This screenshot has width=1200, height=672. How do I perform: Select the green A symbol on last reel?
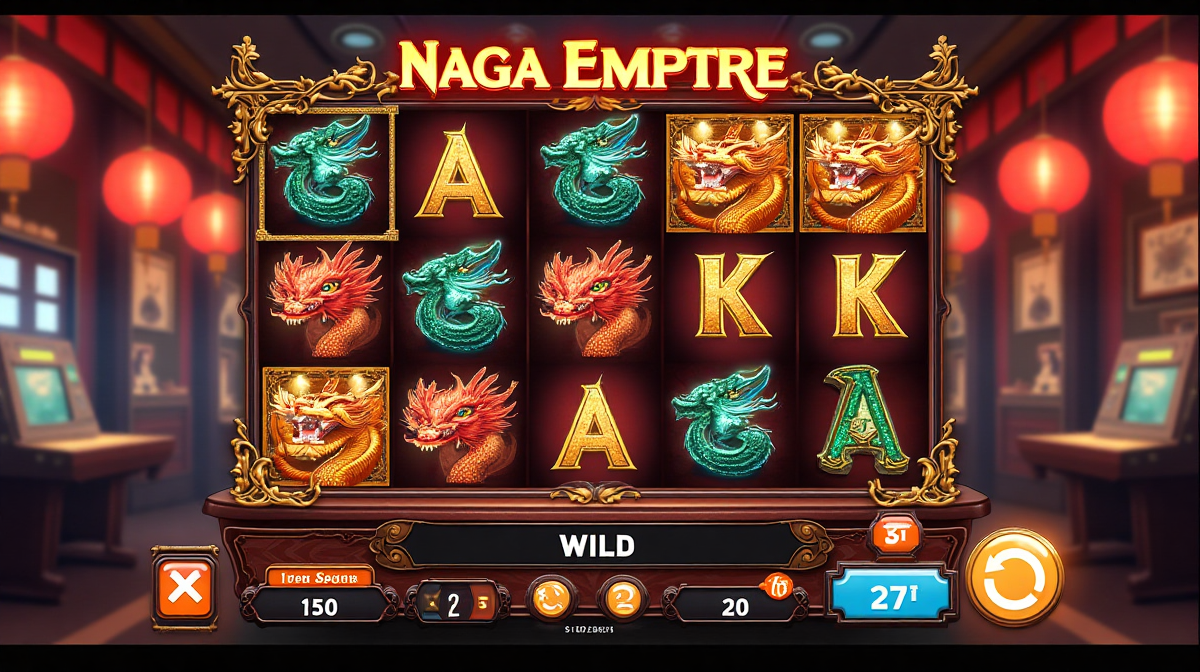click(862, 419)
